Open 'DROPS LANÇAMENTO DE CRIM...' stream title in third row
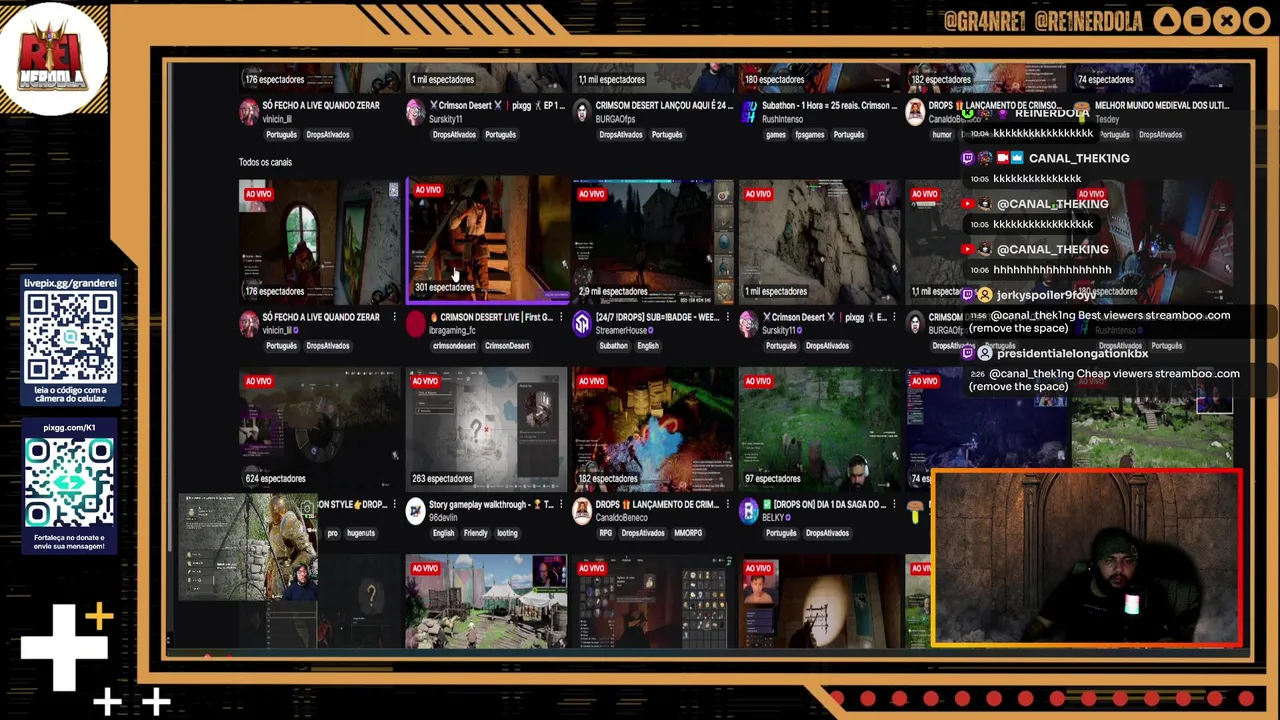 pos(657,505)
